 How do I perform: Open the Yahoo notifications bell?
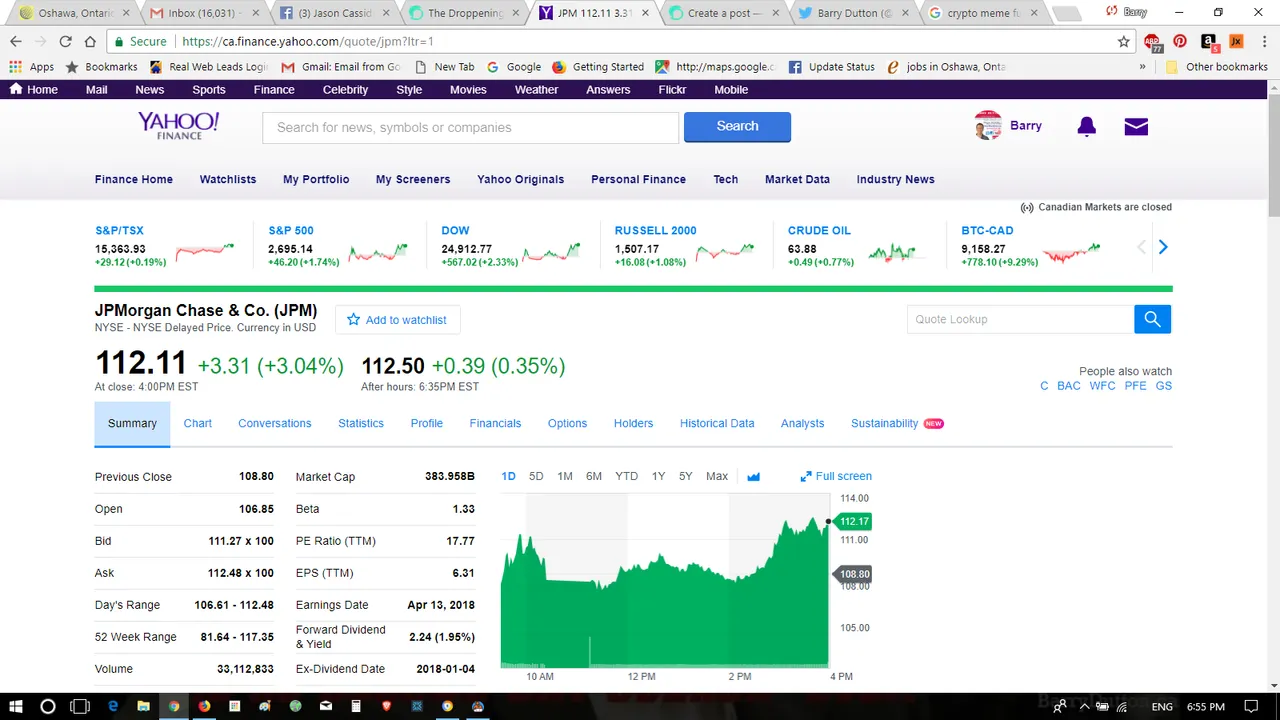[1087, 127]
